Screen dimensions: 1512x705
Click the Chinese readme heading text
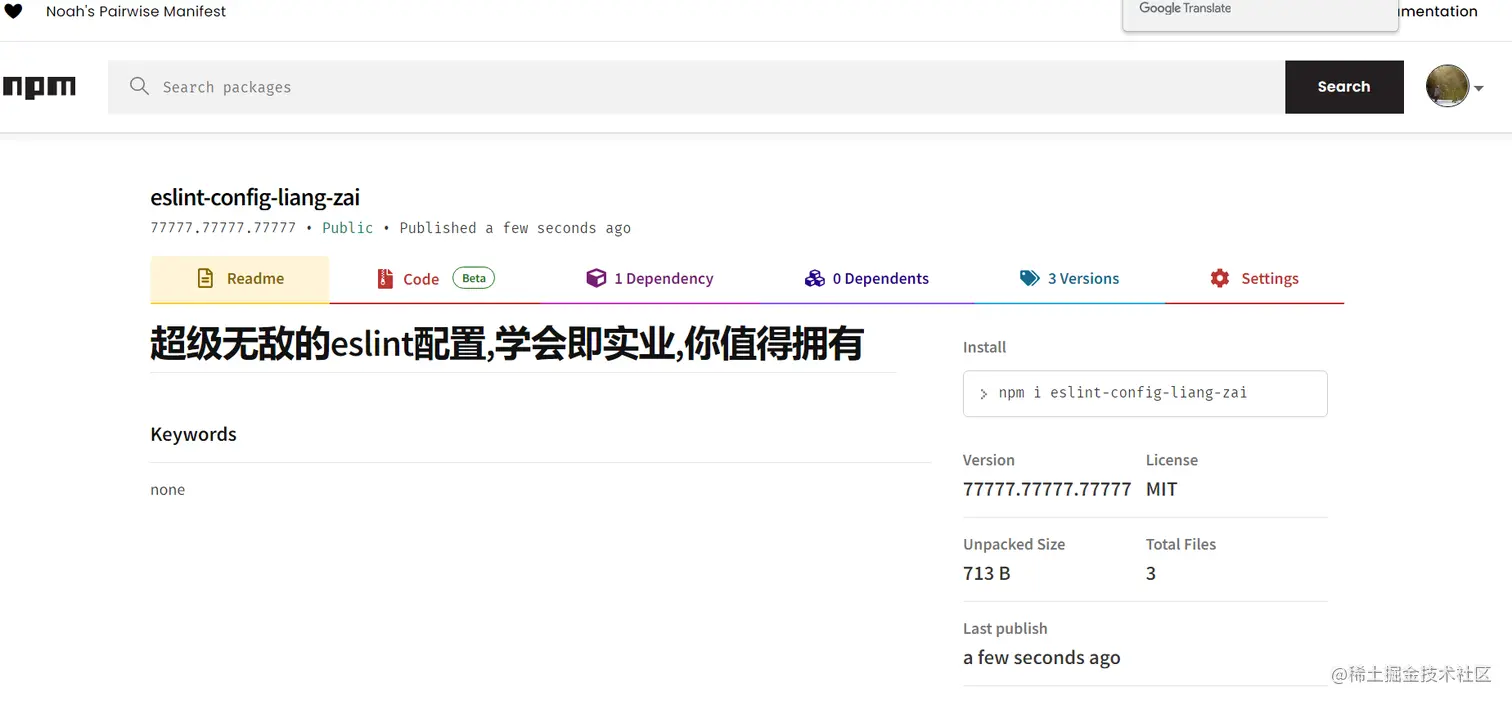pyautogui.click(x=506, y=344)
